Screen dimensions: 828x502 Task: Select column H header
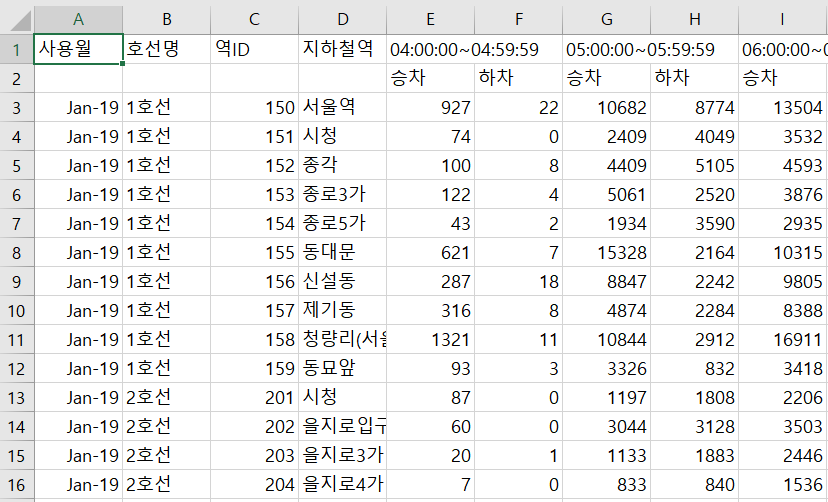tap(694, 20)
